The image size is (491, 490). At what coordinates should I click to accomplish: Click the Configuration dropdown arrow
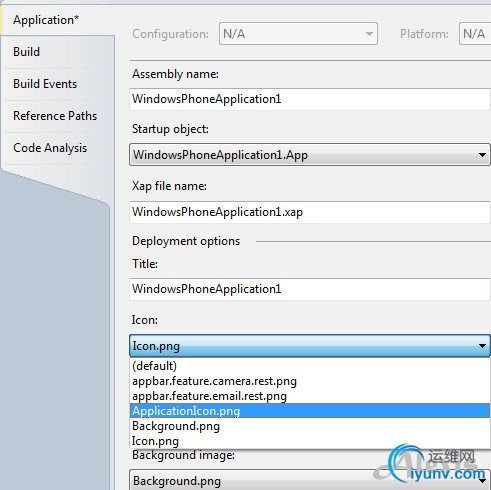(x=369, y=34)
